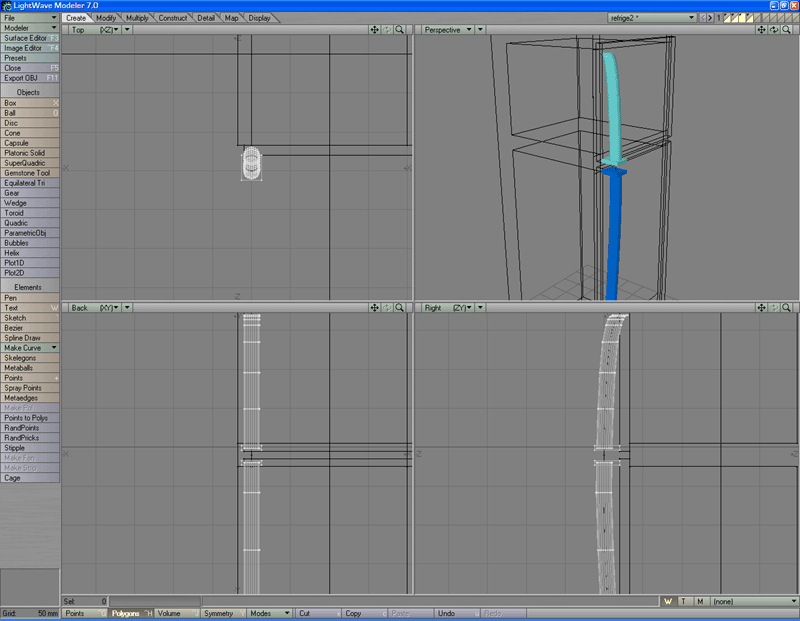
Task: Click the Copy button
Action: 365,613
